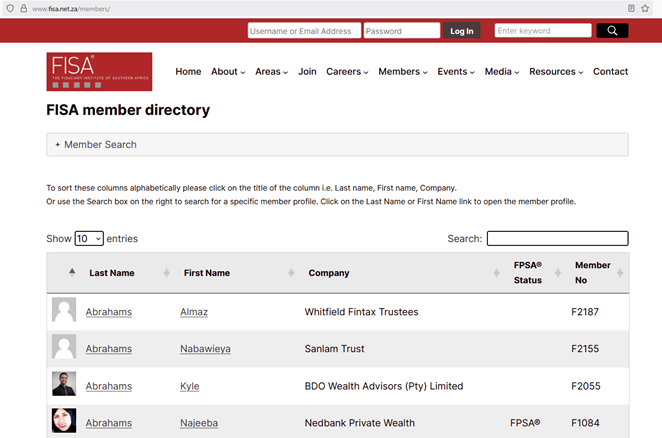Open Nabawieya first name link
The image size is (662, 438).
click(205, 349)
